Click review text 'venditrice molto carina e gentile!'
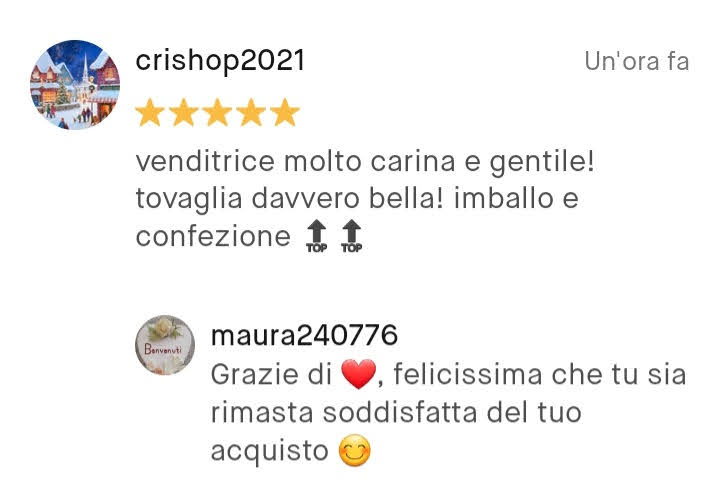Screen dimensions: 720x484 tap(365, 162)
